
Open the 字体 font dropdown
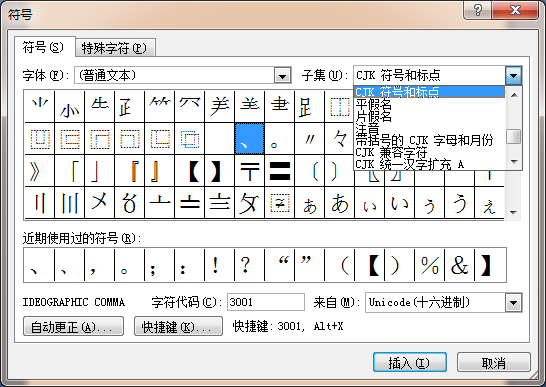point(282,76)
